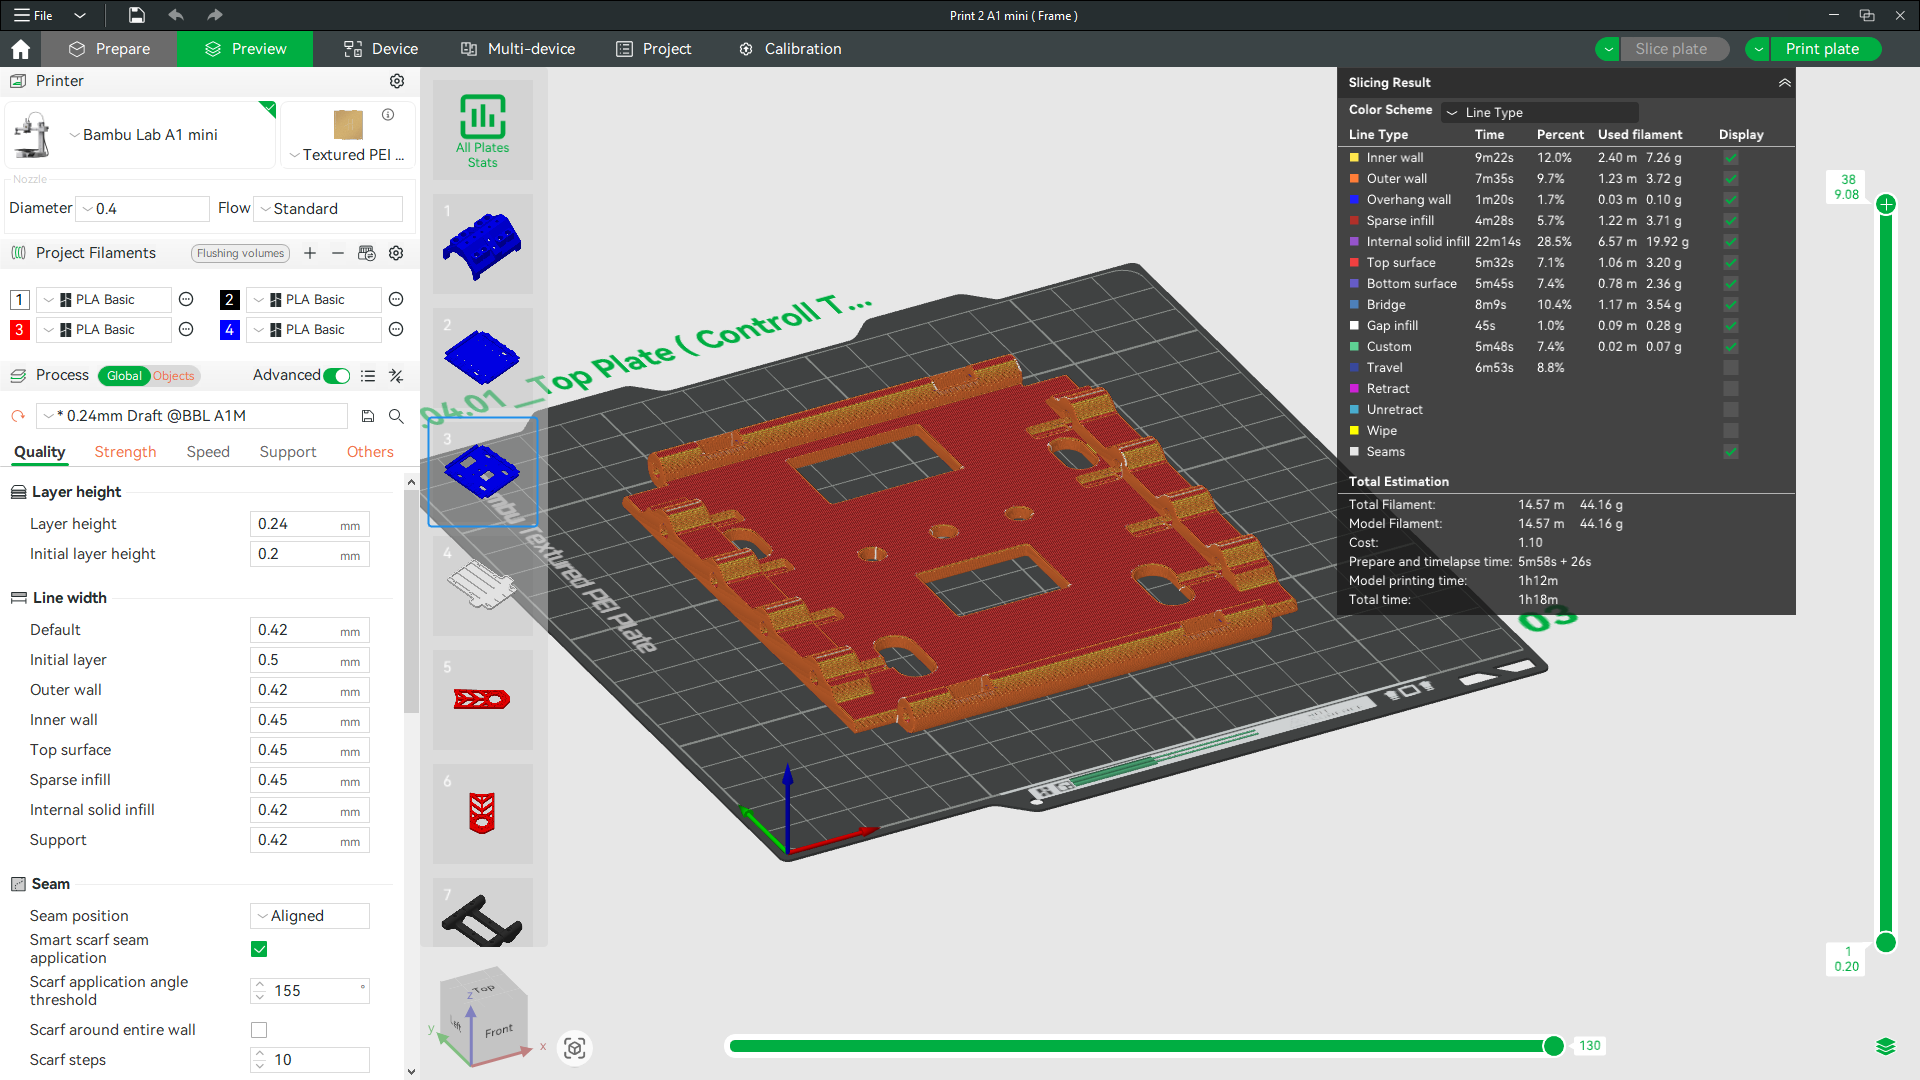Screen dimensions: 1920x1080
Task: Open Printer settings gear icon
Action: pos(397,81)
